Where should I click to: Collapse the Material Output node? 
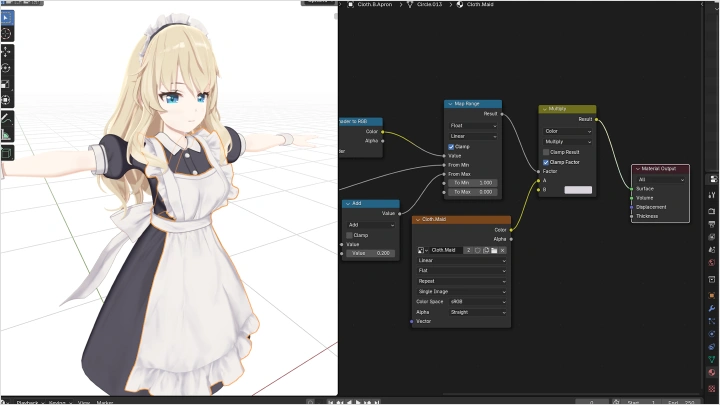click(x=637, y=169)
